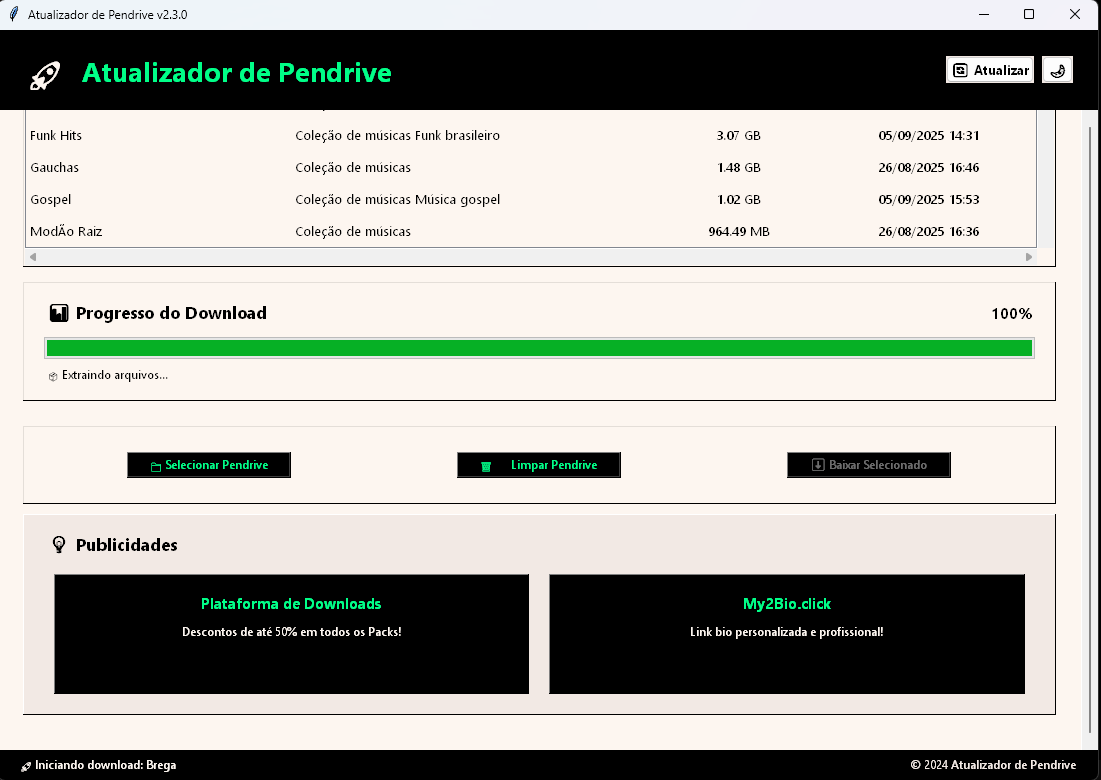Click the green download progress bar
Screen dimensions: 1101x780
[539, 347]
